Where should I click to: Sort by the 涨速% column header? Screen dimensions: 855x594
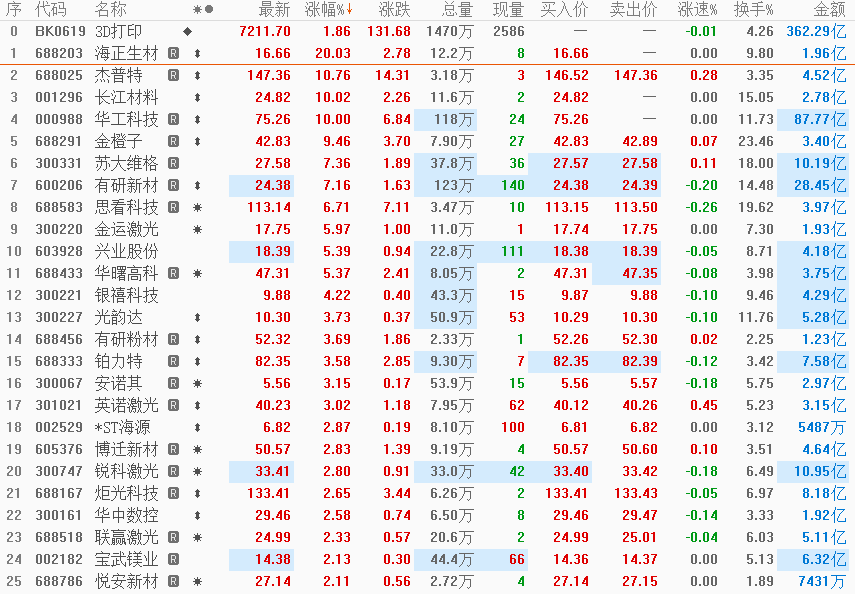click(x=697, y=9)
